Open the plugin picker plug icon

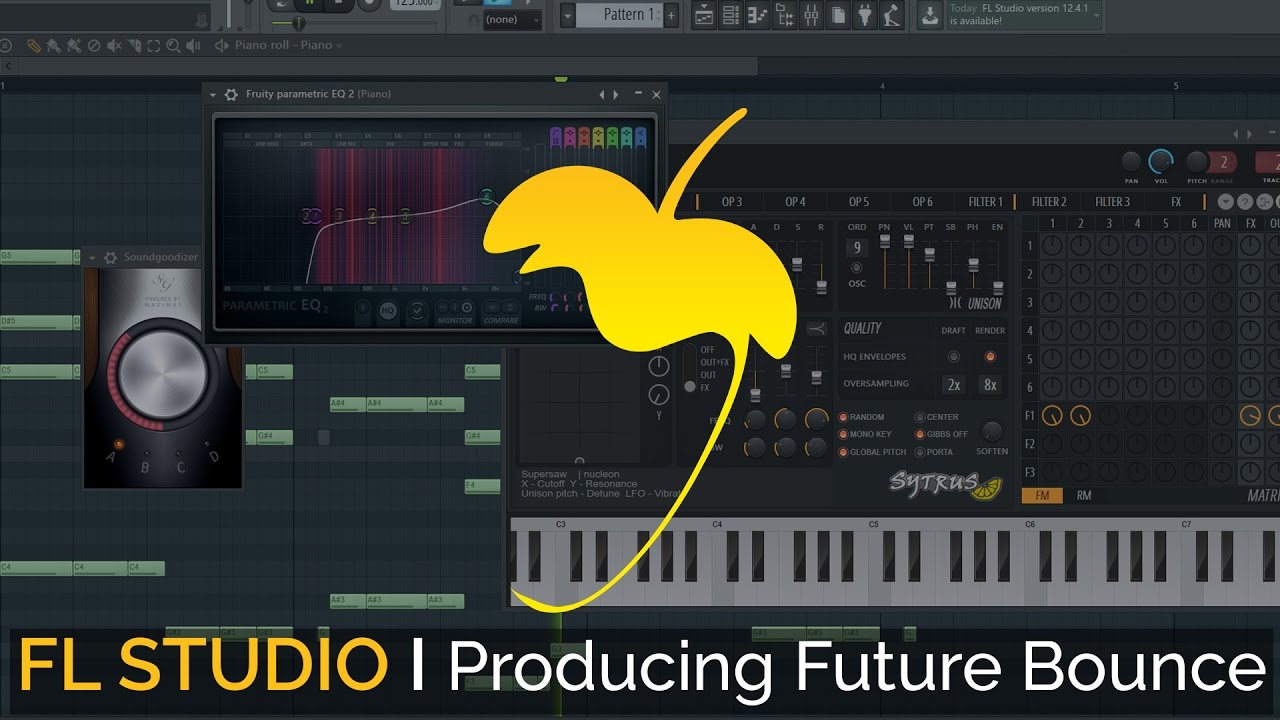(866, 15)
